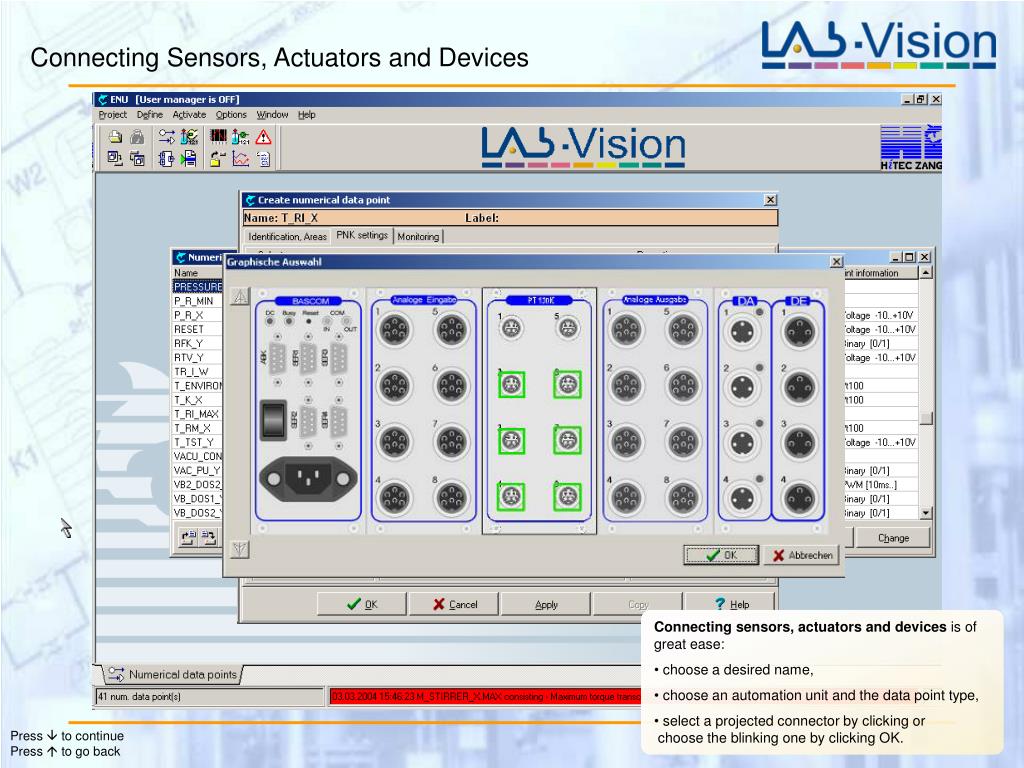Select RTV_Y row in numerical list
Viewport: 1024px width, 768px height.
[197, 357]
